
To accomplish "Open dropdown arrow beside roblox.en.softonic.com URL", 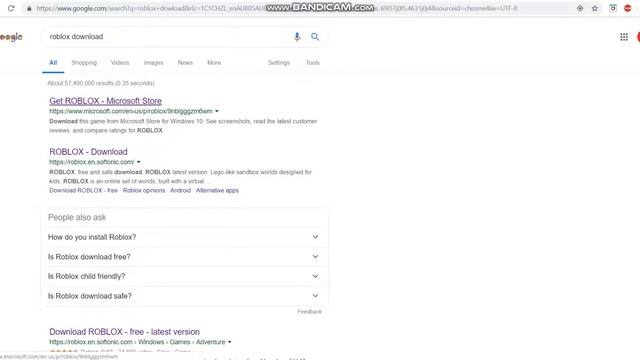I will pyautogui.click(x=139, y=162).
